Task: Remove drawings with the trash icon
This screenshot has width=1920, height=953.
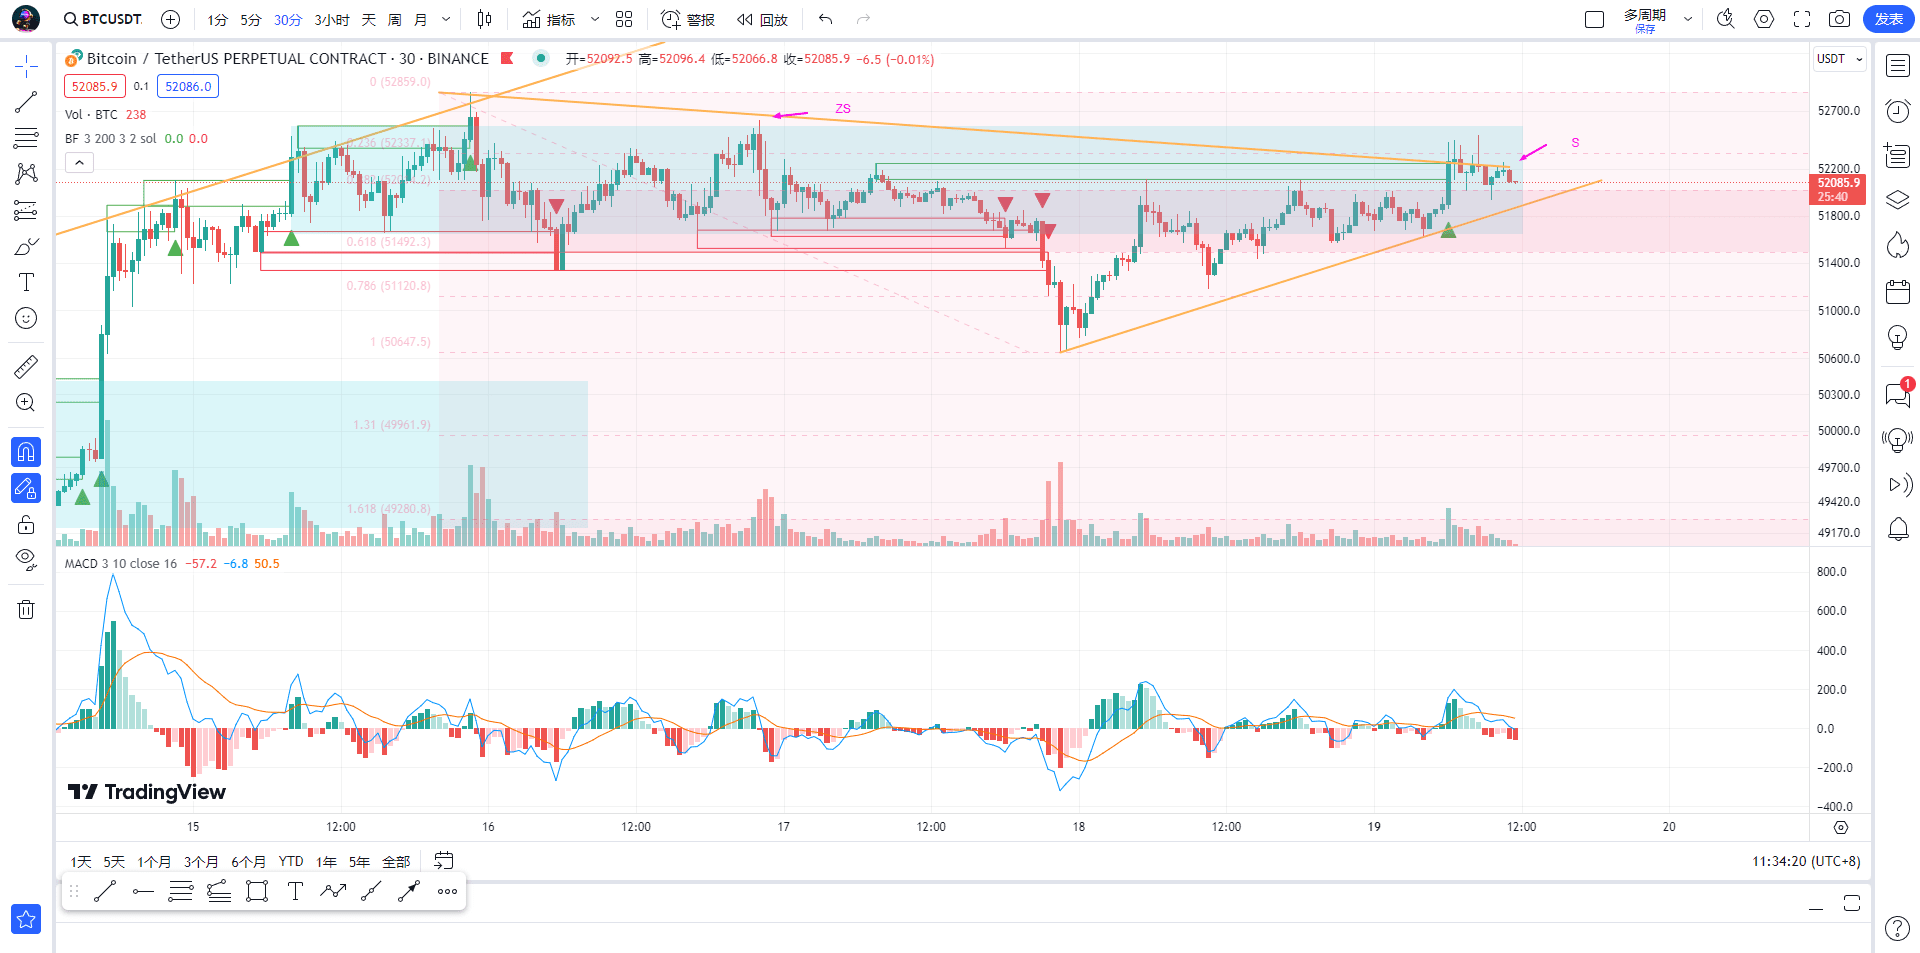Action: pos(26,609)
